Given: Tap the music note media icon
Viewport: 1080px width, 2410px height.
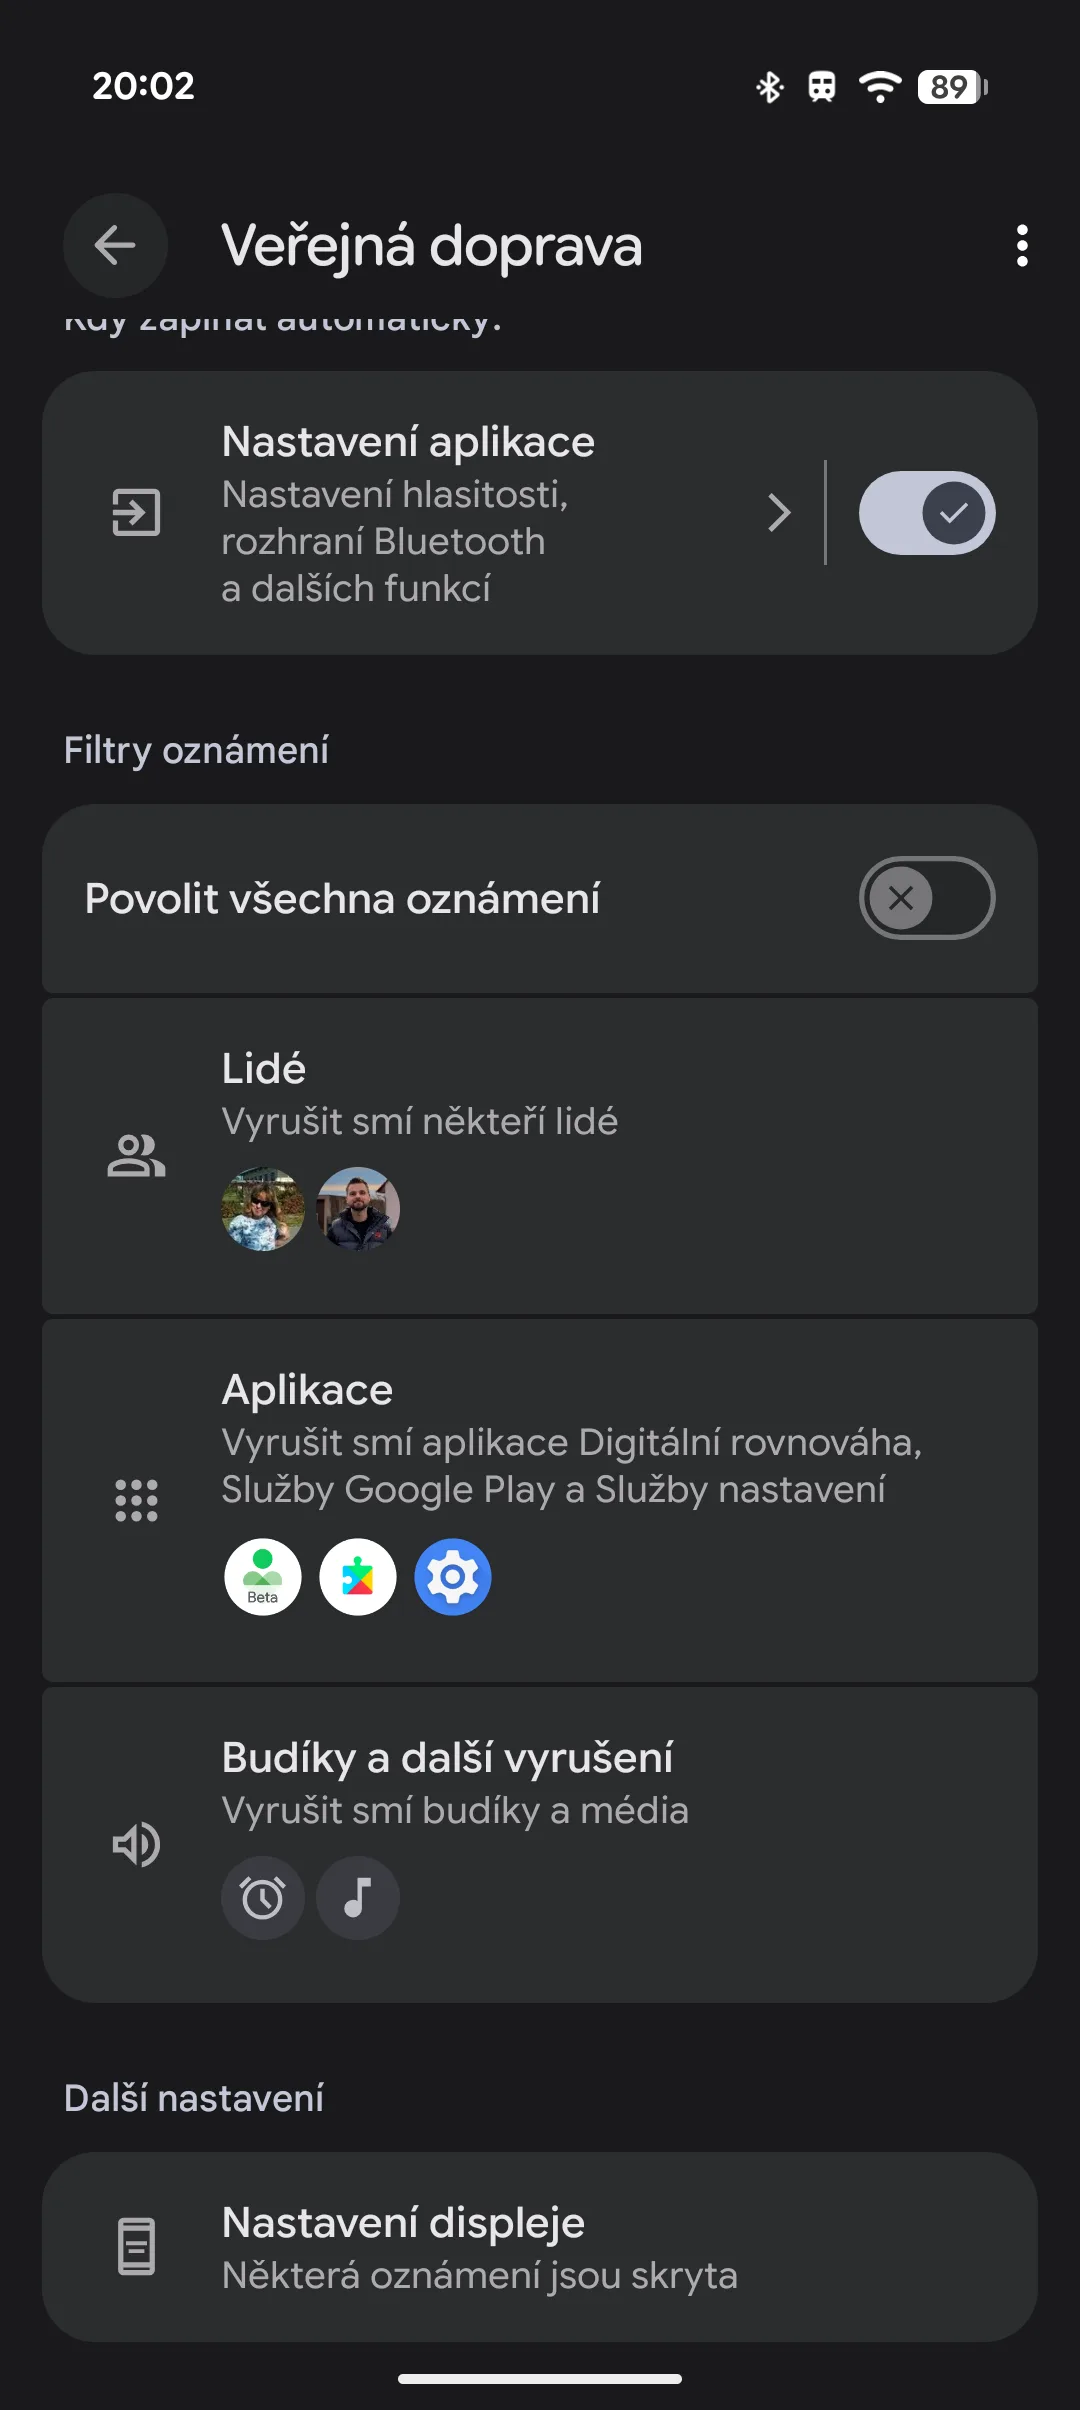Looking at the screenshot, I should [358, 1898].
